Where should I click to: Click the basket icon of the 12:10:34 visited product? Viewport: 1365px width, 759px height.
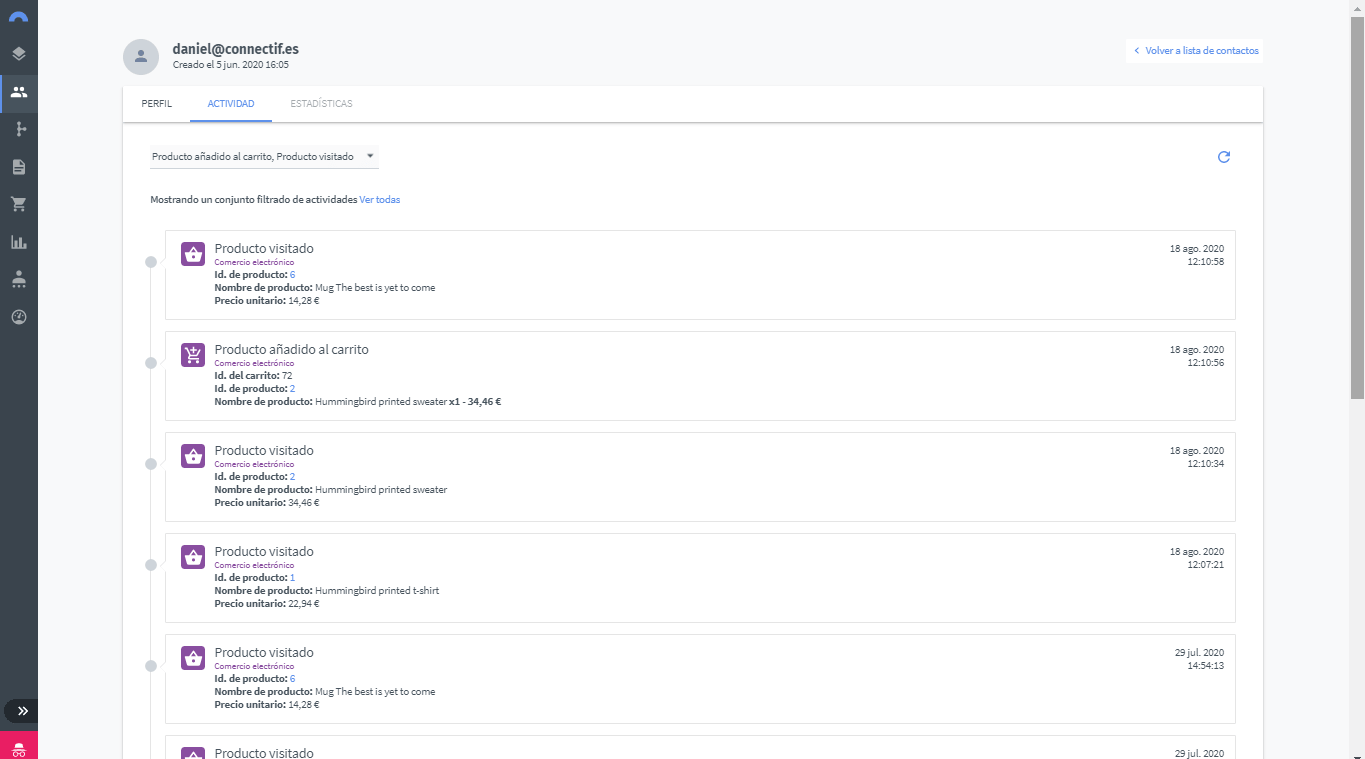(193, 456)
